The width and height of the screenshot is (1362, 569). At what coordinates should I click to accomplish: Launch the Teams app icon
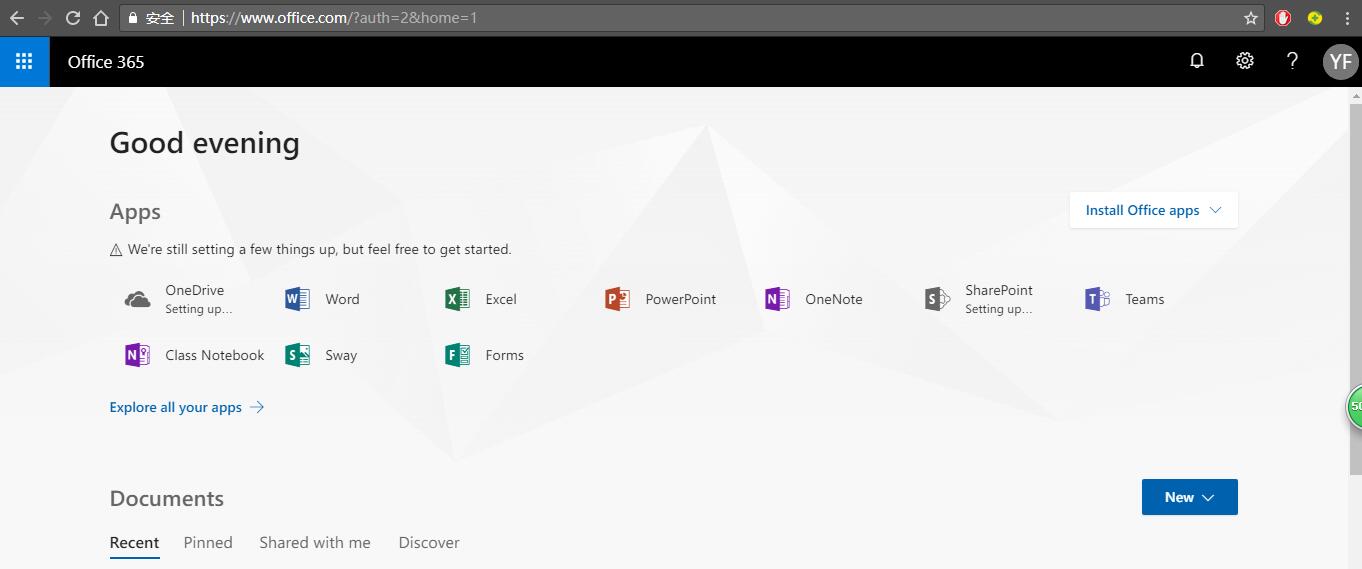pyautogui.click(x=1097, y=299)
